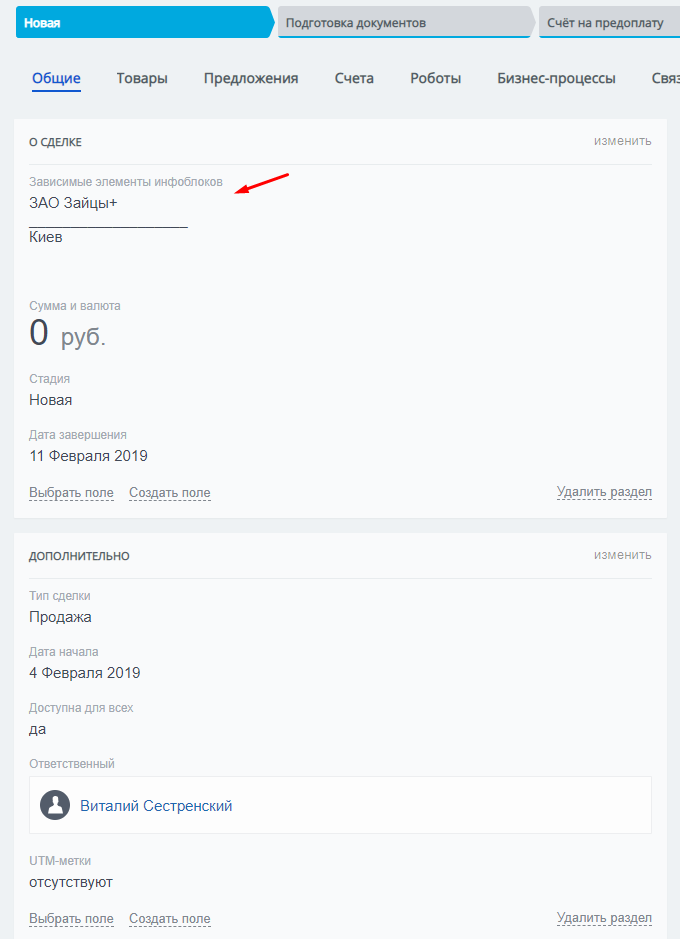Click изменить in О сделке section

(x=623, y=141)
